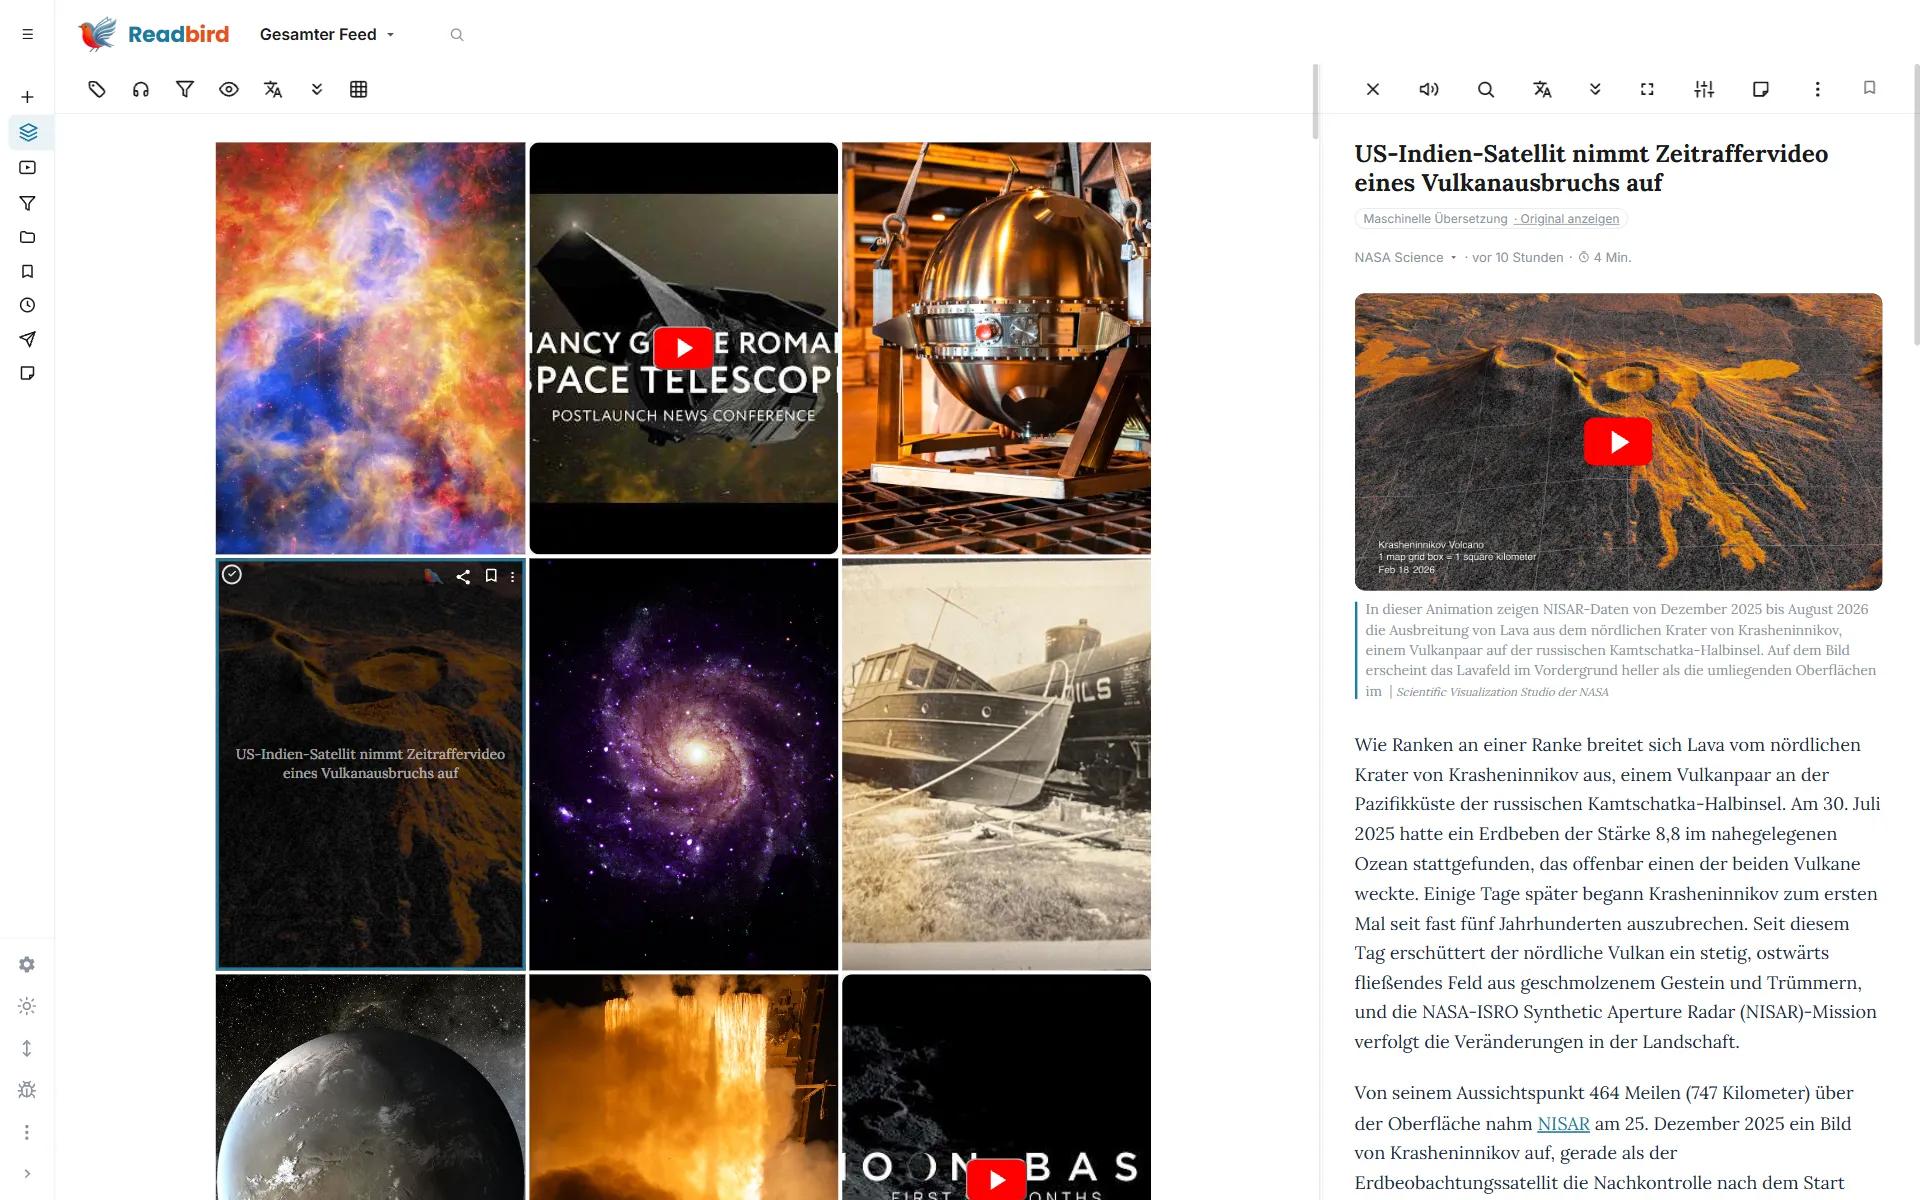1920x1200 pixels.
Task: Click the feed list scrollbar
Action: coord(1315,102)
